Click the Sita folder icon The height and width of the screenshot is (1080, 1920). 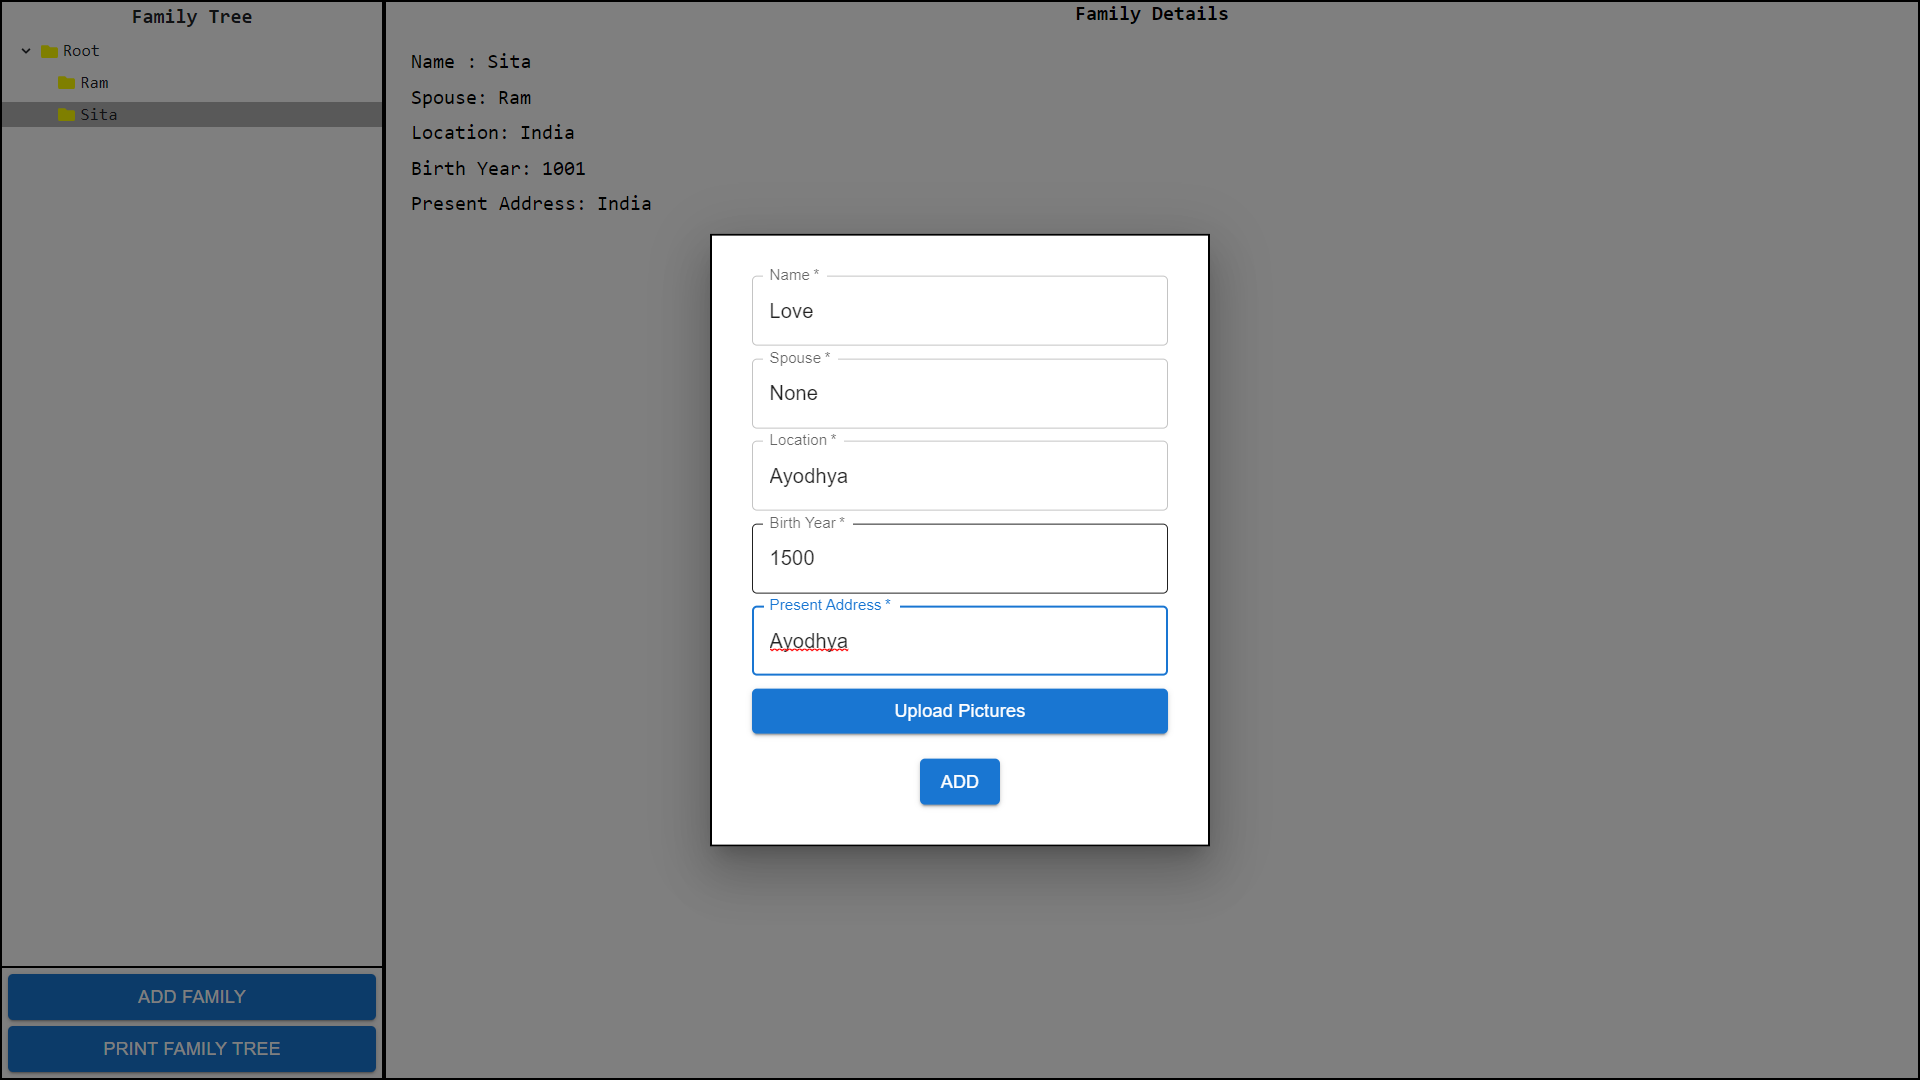[x=67, y=114]
